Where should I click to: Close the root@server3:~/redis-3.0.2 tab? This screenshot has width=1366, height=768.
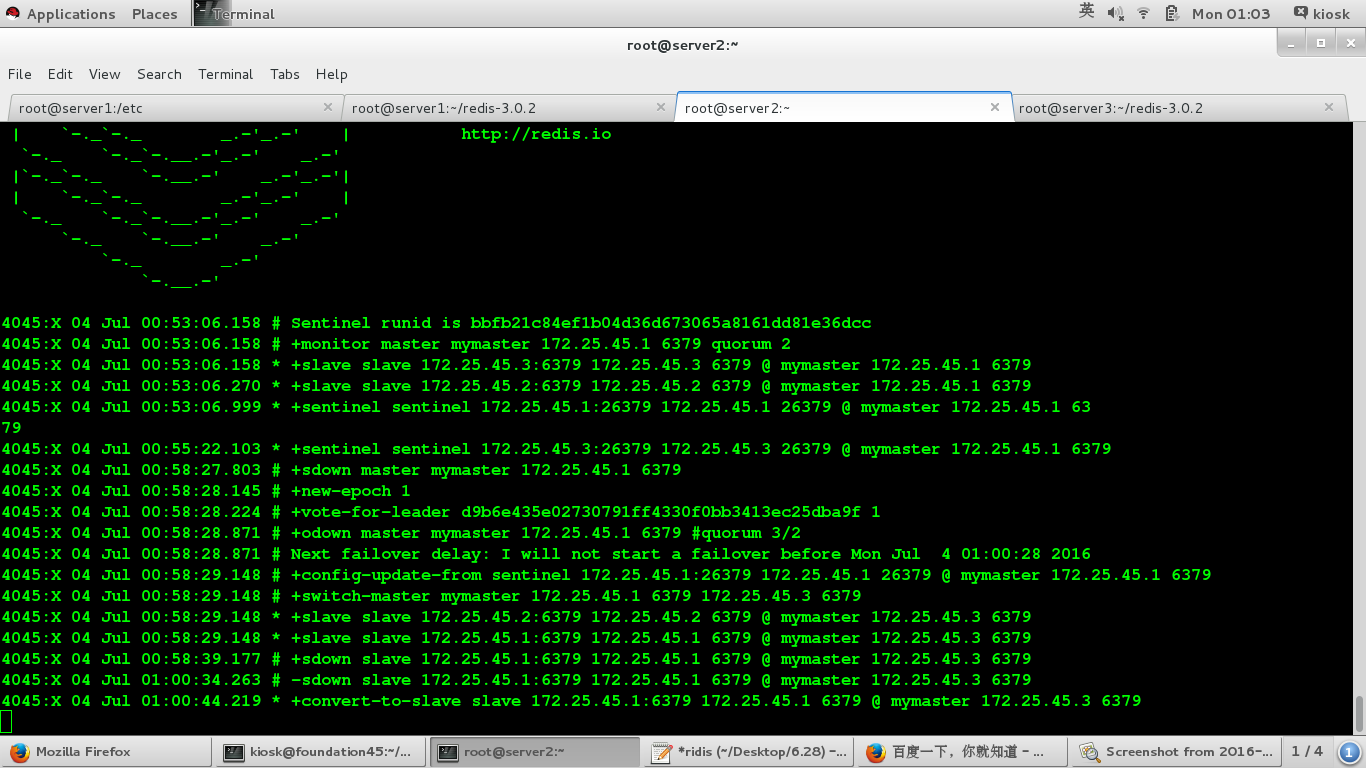pos(1329,107)
